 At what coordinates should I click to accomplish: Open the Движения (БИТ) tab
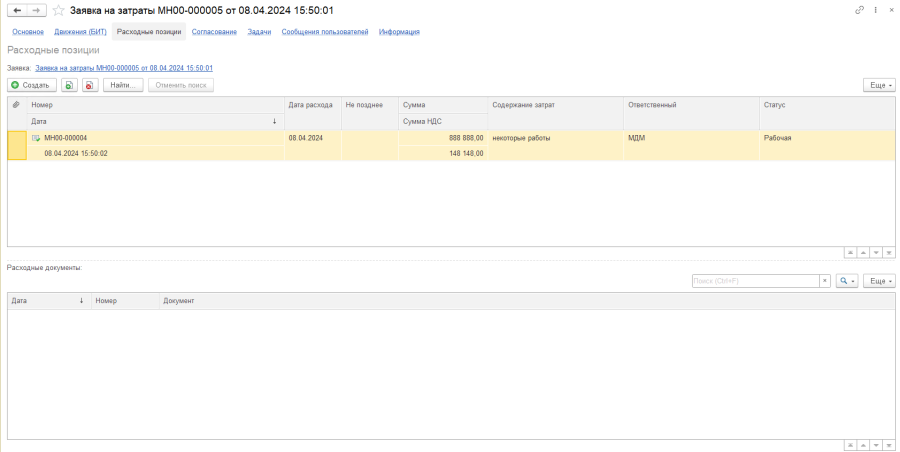coord(81,32)
